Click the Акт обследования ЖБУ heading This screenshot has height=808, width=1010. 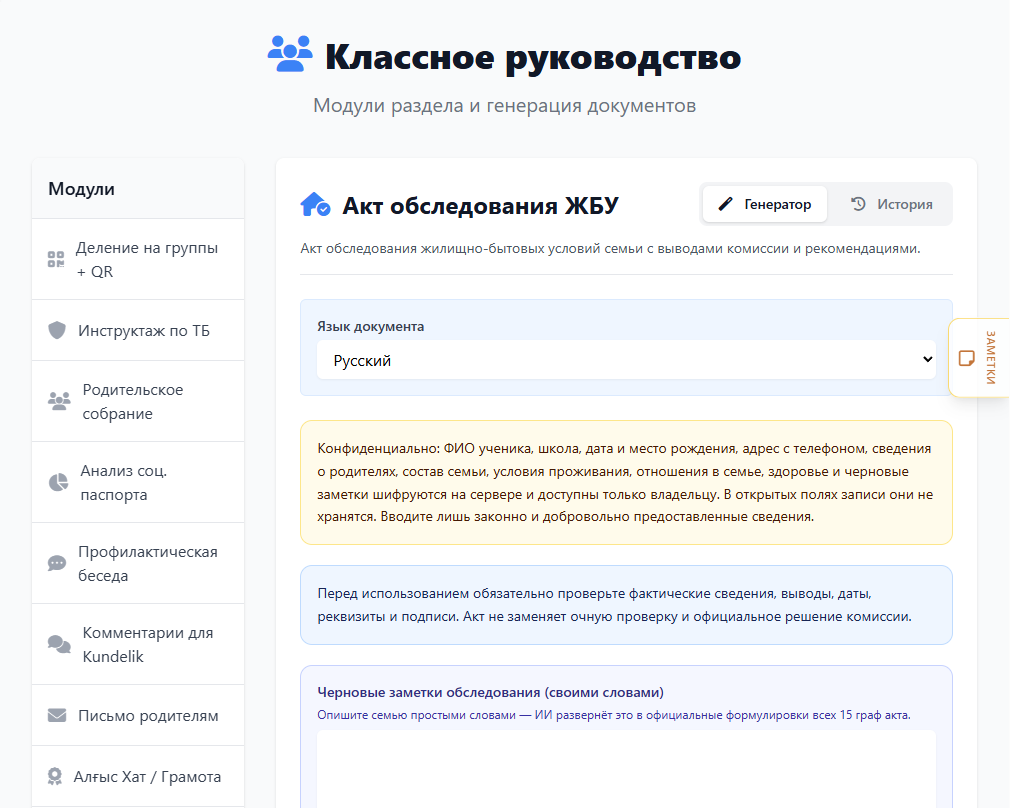(480, 206)
